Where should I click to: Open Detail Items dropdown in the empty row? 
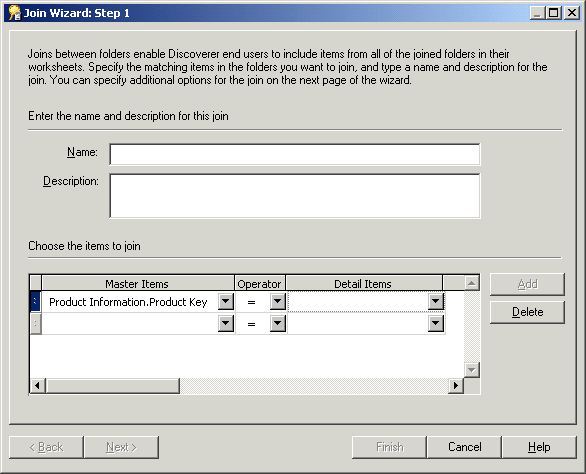tap(436, 323)
